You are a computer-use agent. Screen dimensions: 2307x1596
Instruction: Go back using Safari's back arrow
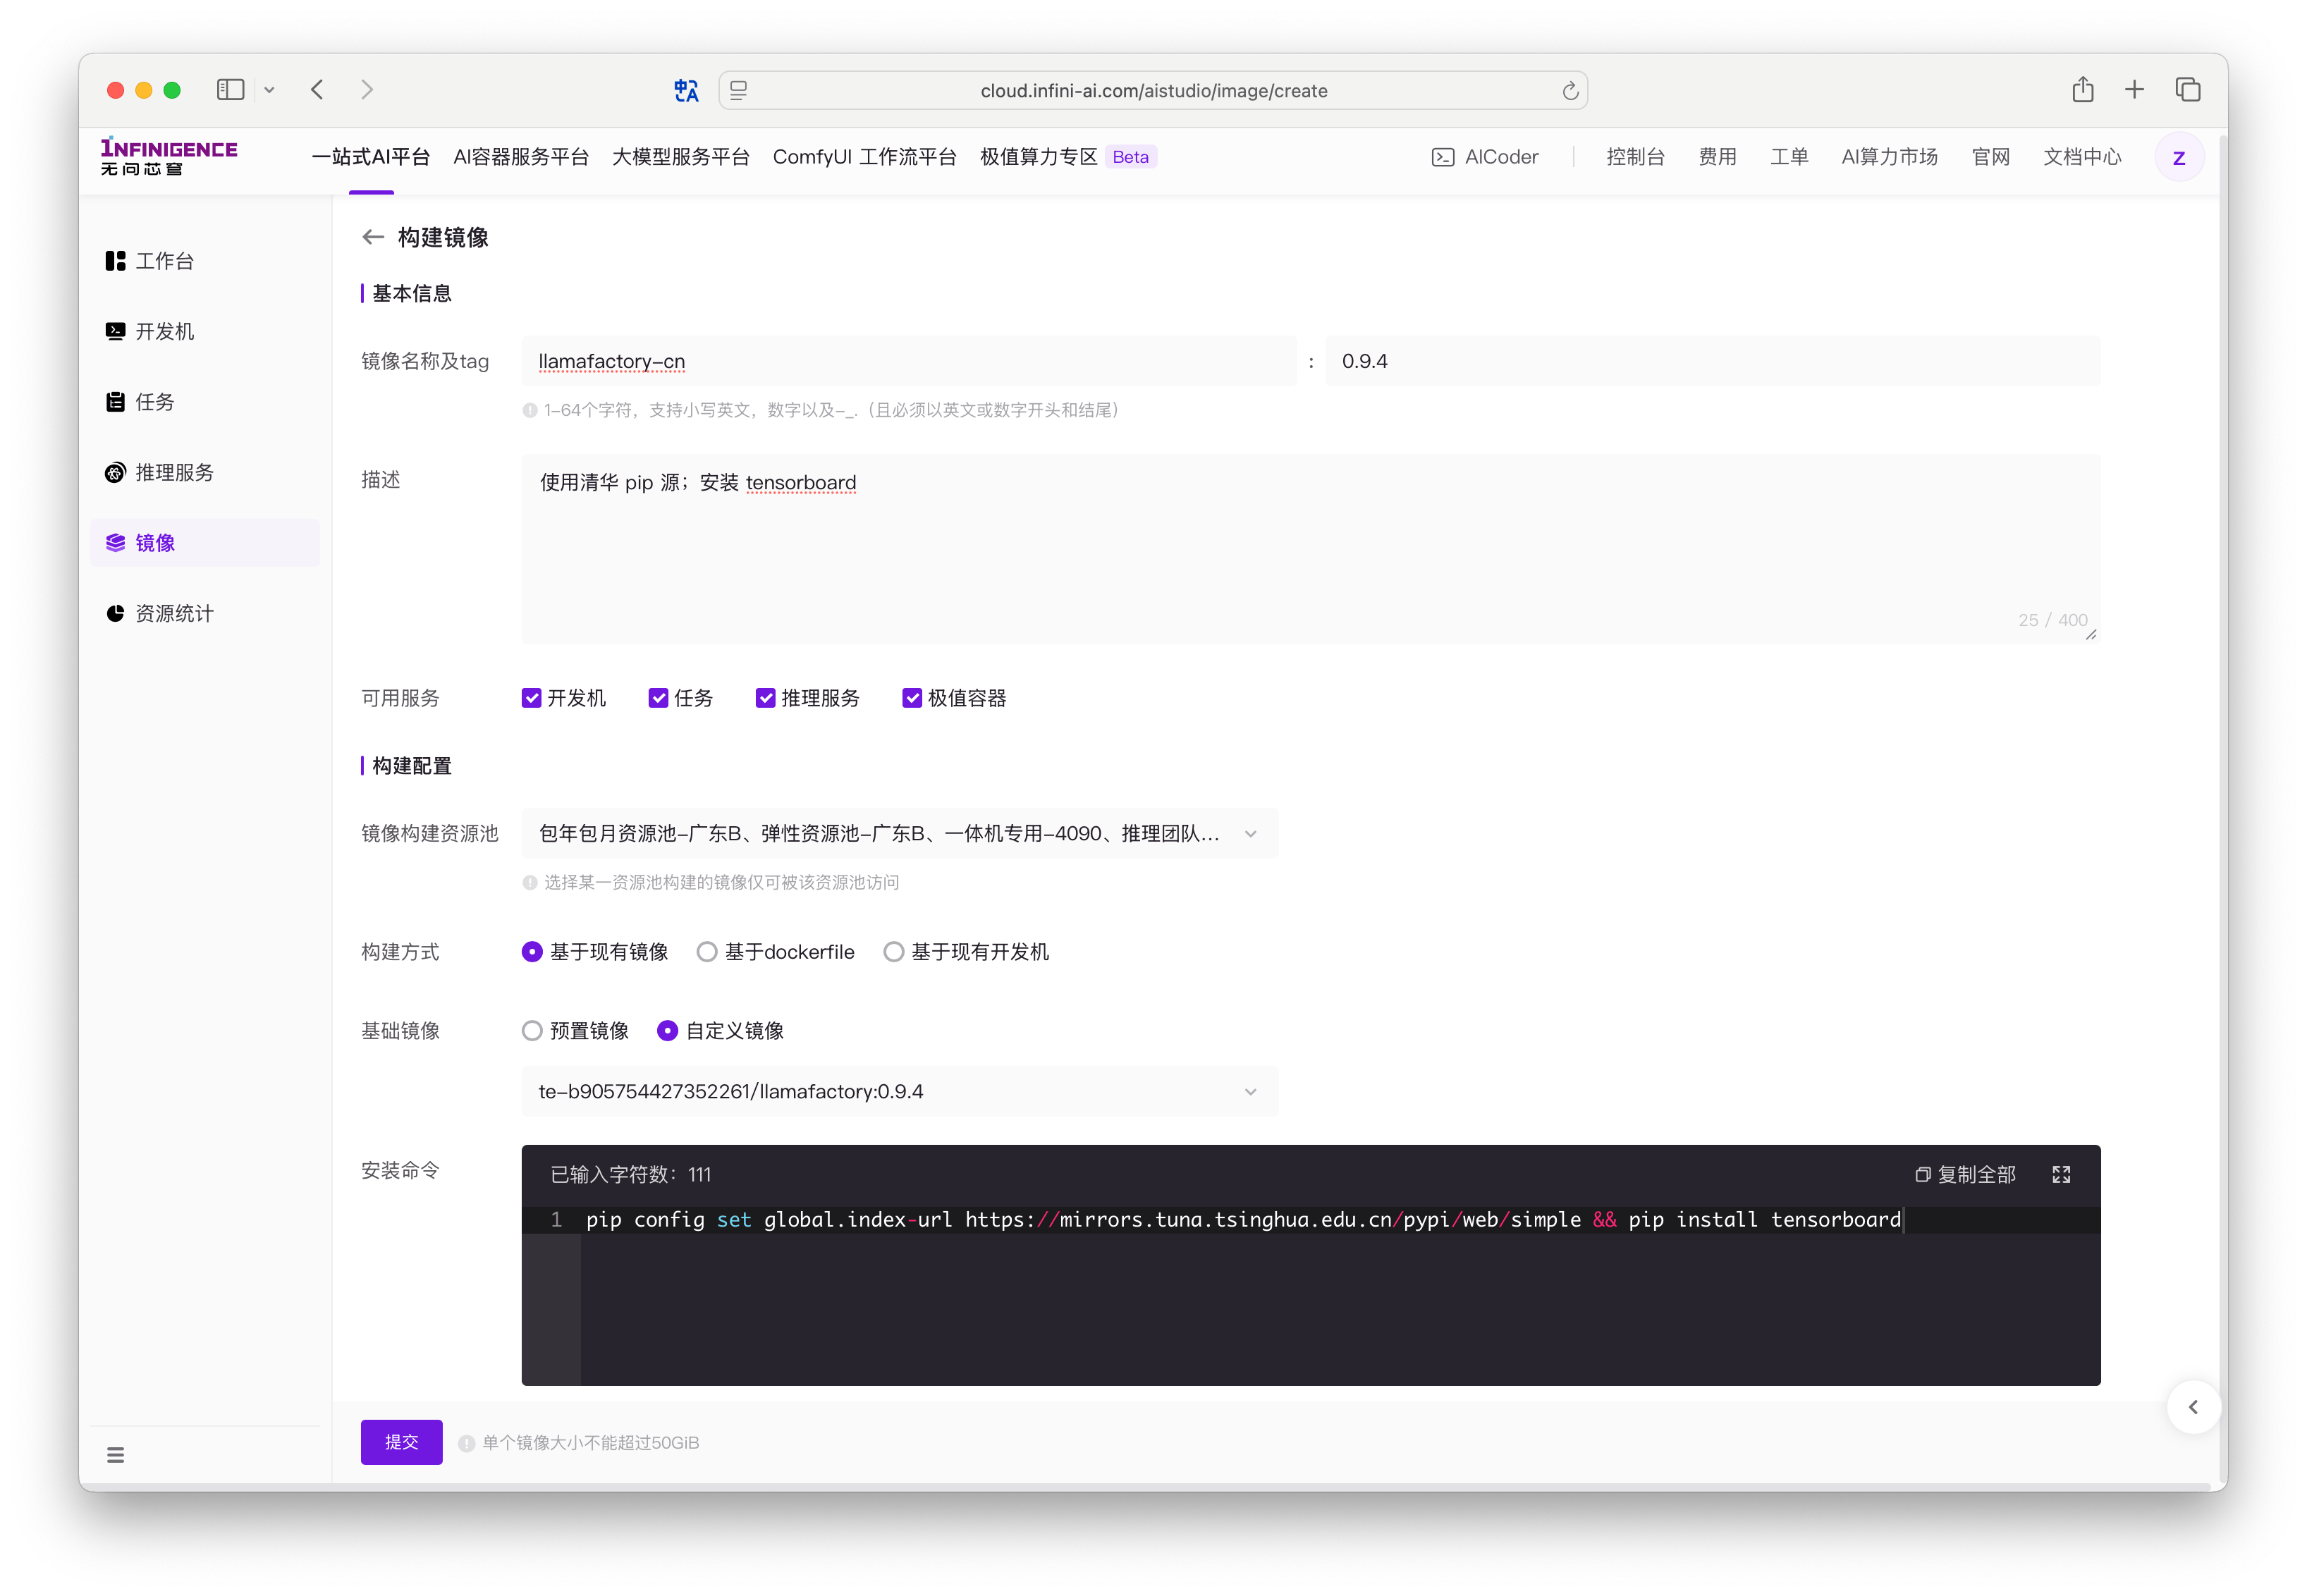coord(317,90)
